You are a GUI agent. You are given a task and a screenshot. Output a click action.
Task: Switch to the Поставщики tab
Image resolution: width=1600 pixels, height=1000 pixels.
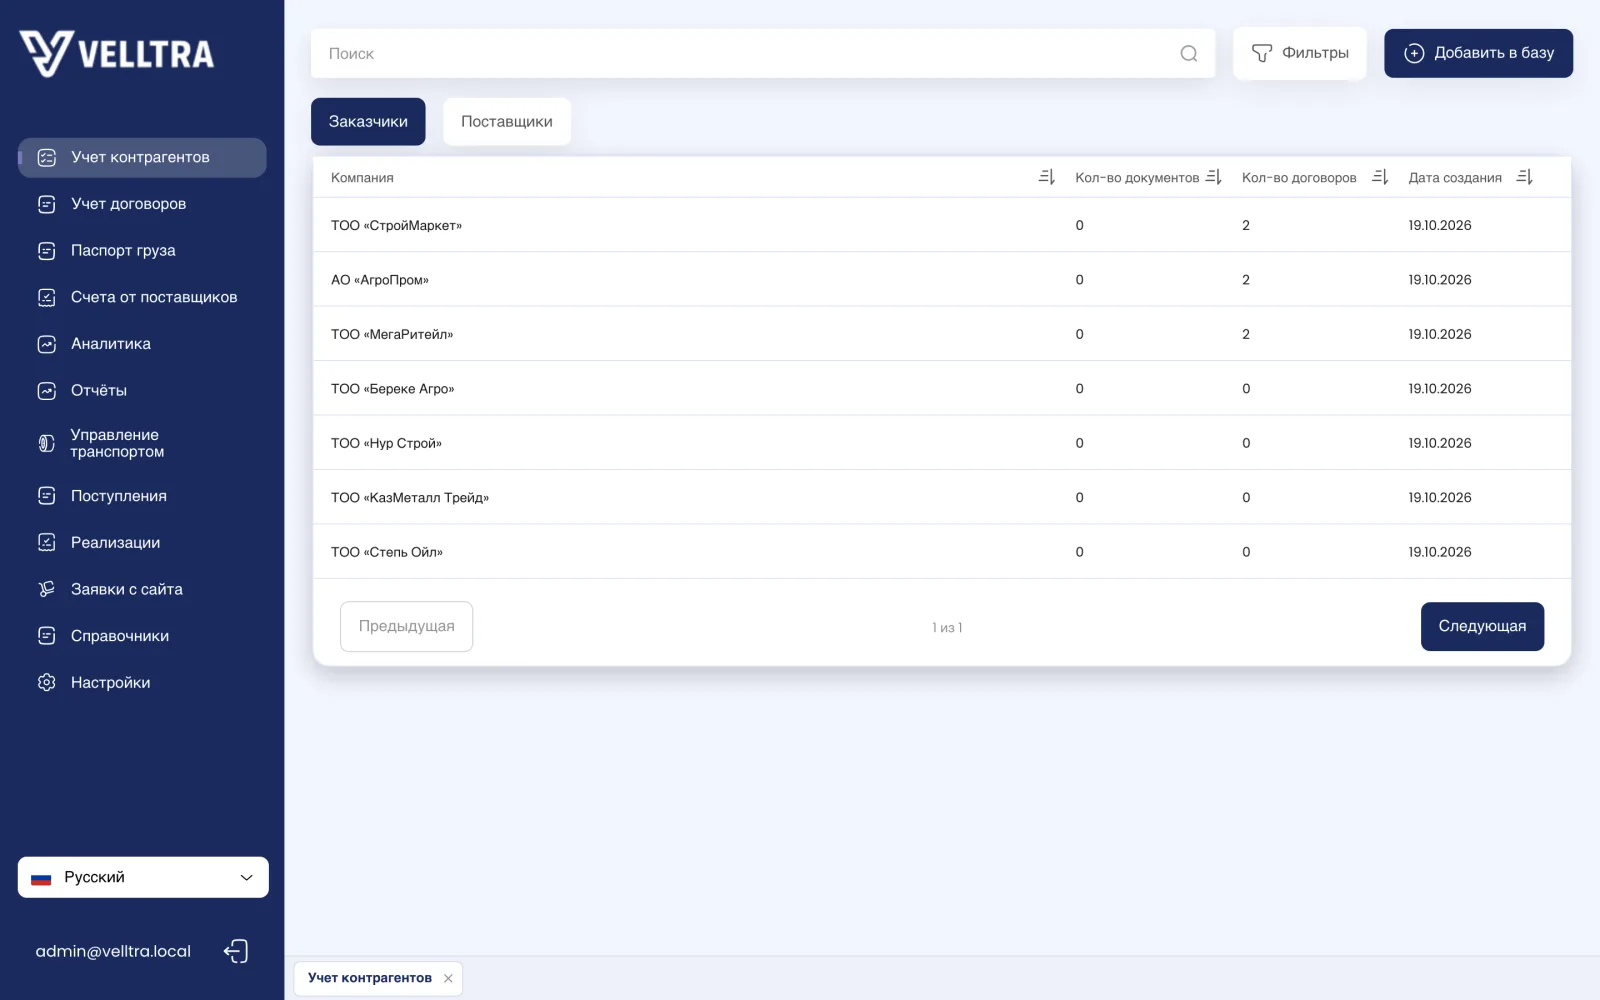[x=506, y=121]
